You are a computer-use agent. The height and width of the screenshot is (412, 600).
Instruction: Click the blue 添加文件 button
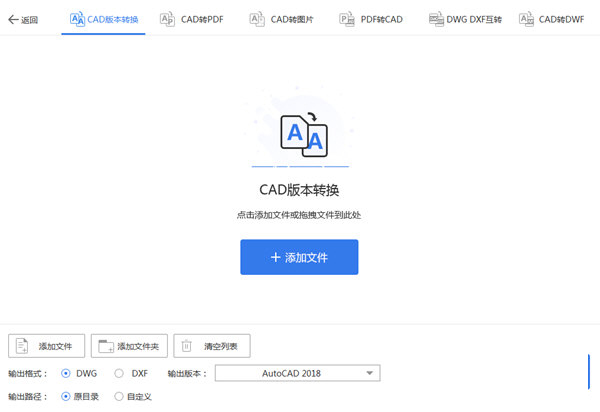pos(299,257)
